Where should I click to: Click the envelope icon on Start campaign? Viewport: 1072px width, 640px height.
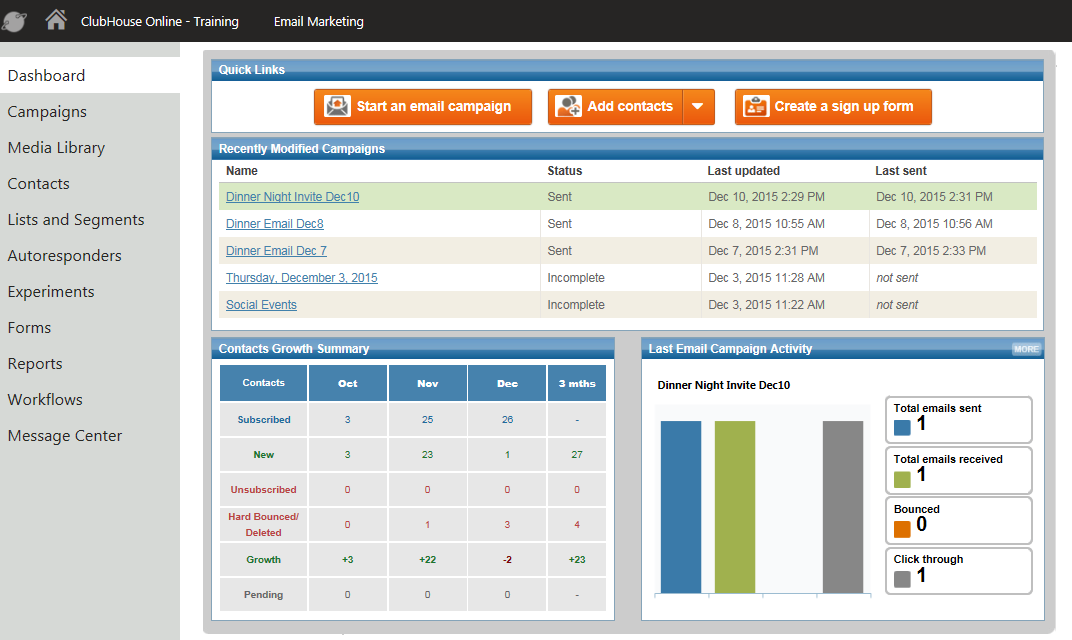(x=338, y=107)
